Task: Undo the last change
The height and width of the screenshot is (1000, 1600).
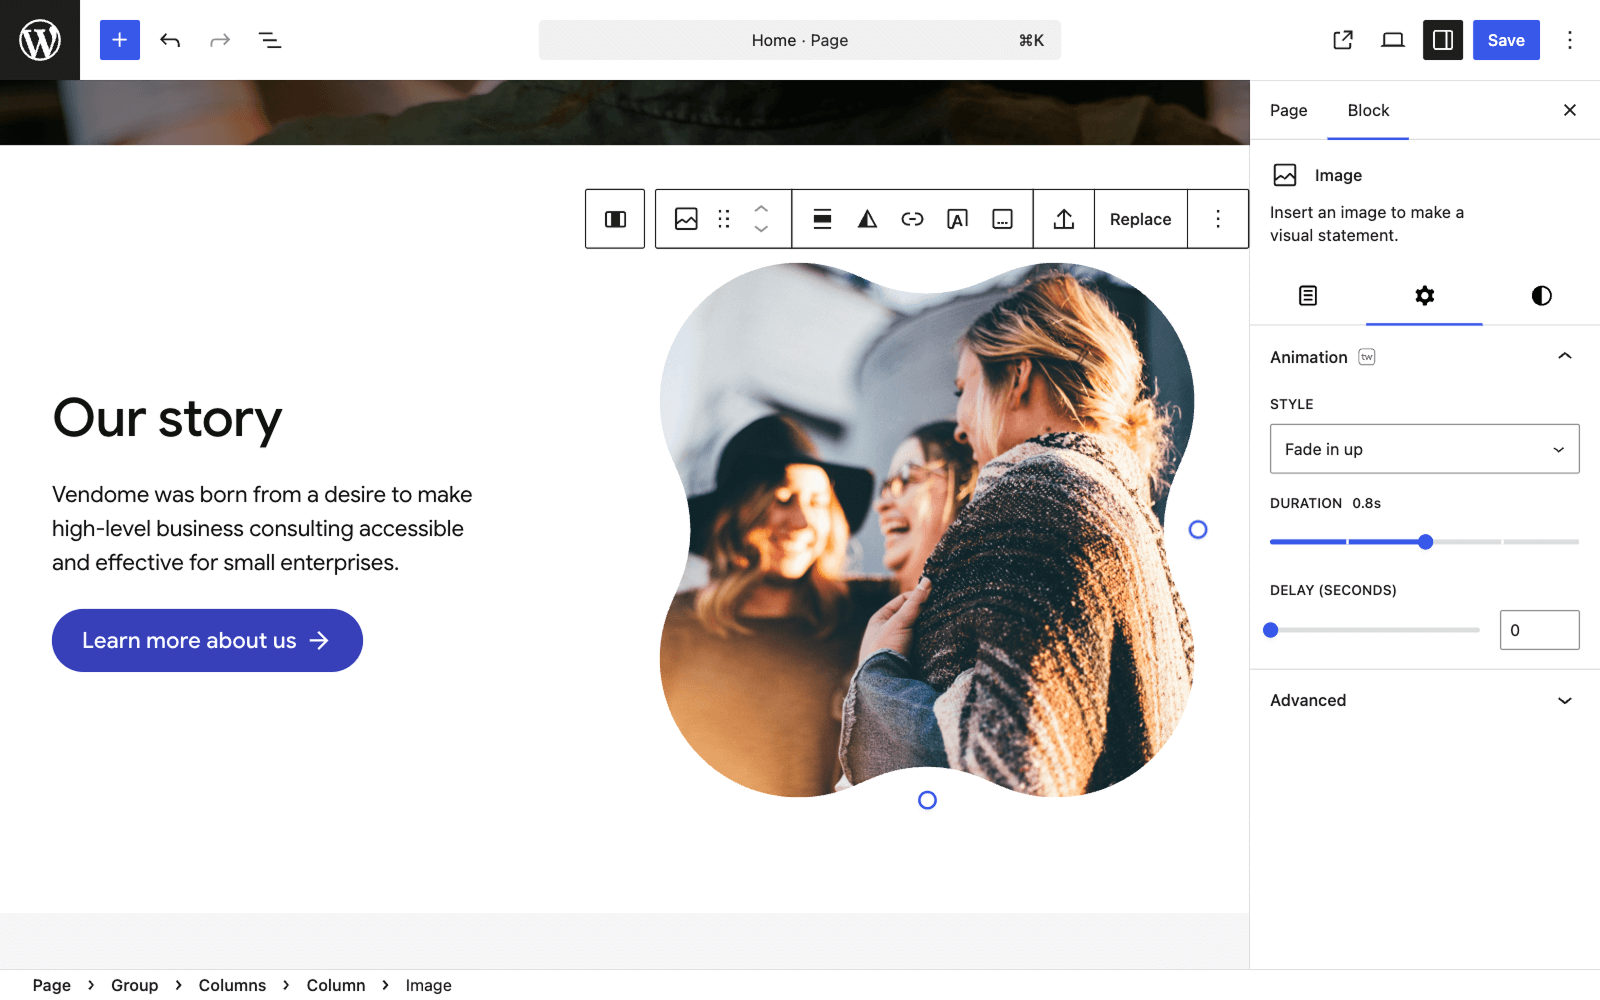Action: [x=170, y=40]
